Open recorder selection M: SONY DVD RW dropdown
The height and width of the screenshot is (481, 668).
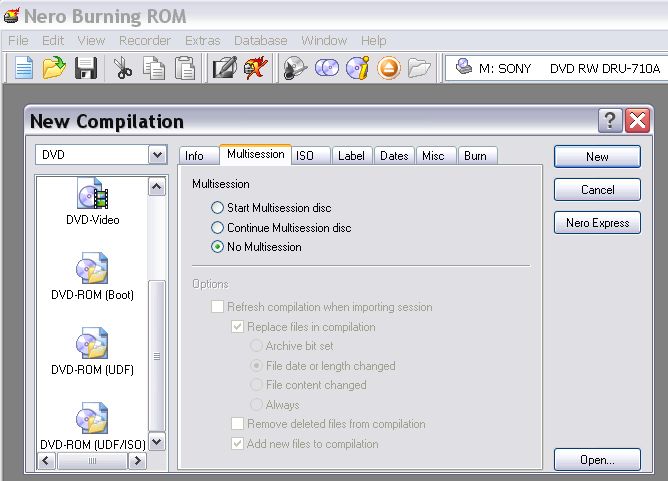point(556,68)
